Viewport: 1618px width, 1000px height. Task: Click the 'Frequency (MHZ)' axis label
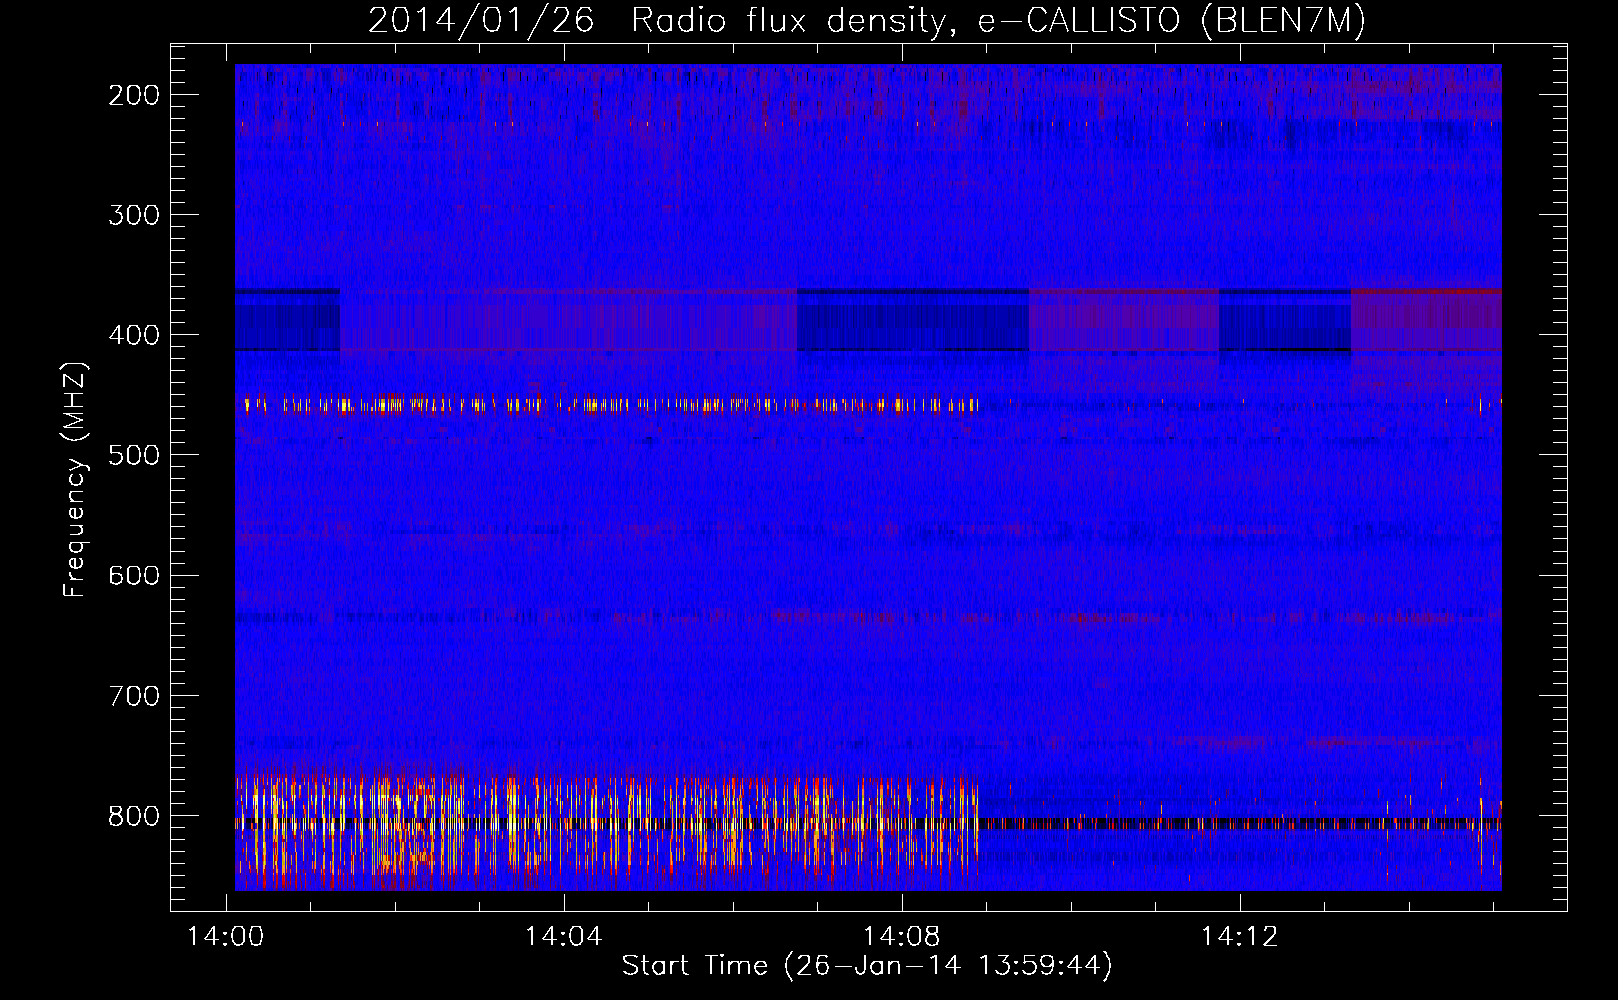75,479
